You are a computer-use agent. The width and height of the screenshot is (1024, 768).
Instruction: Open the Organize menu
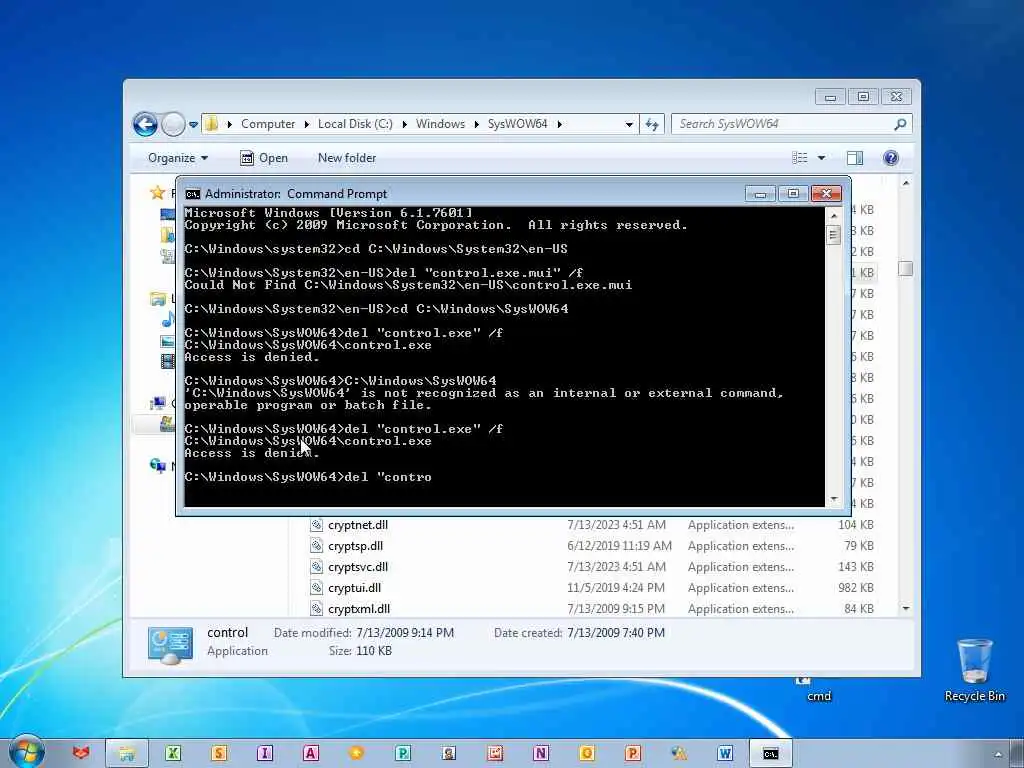point(178,158)
